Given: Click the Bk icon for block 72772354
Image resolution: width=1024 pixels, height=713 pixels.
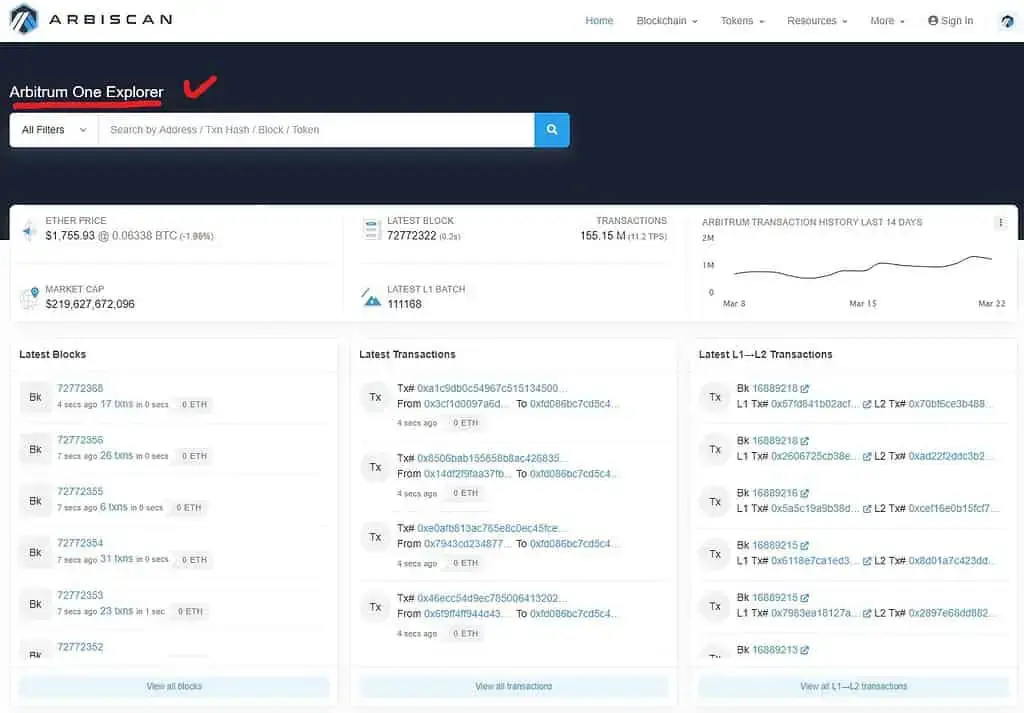Looking at the screenshot, I should (35, 552).
